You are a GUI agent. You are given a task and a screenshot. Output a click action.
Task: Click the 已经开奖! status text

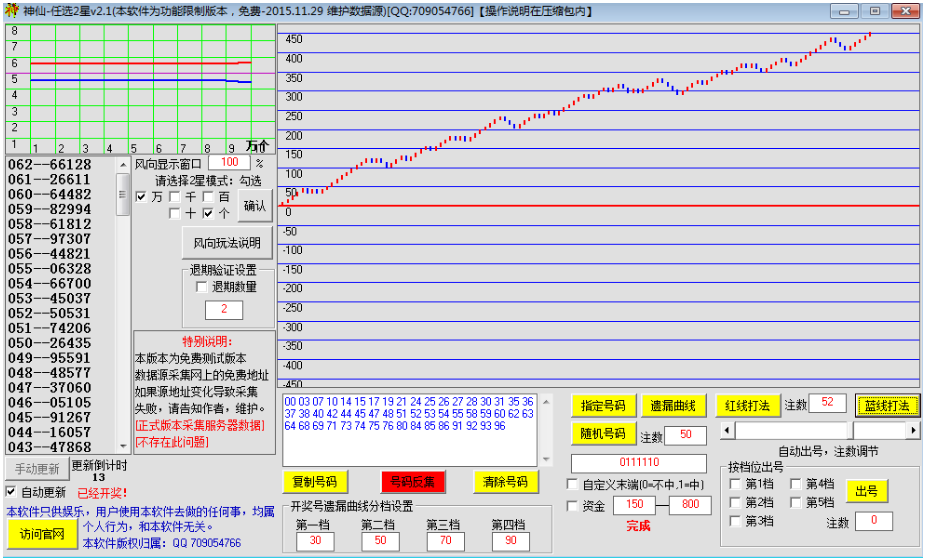point(102,493)
